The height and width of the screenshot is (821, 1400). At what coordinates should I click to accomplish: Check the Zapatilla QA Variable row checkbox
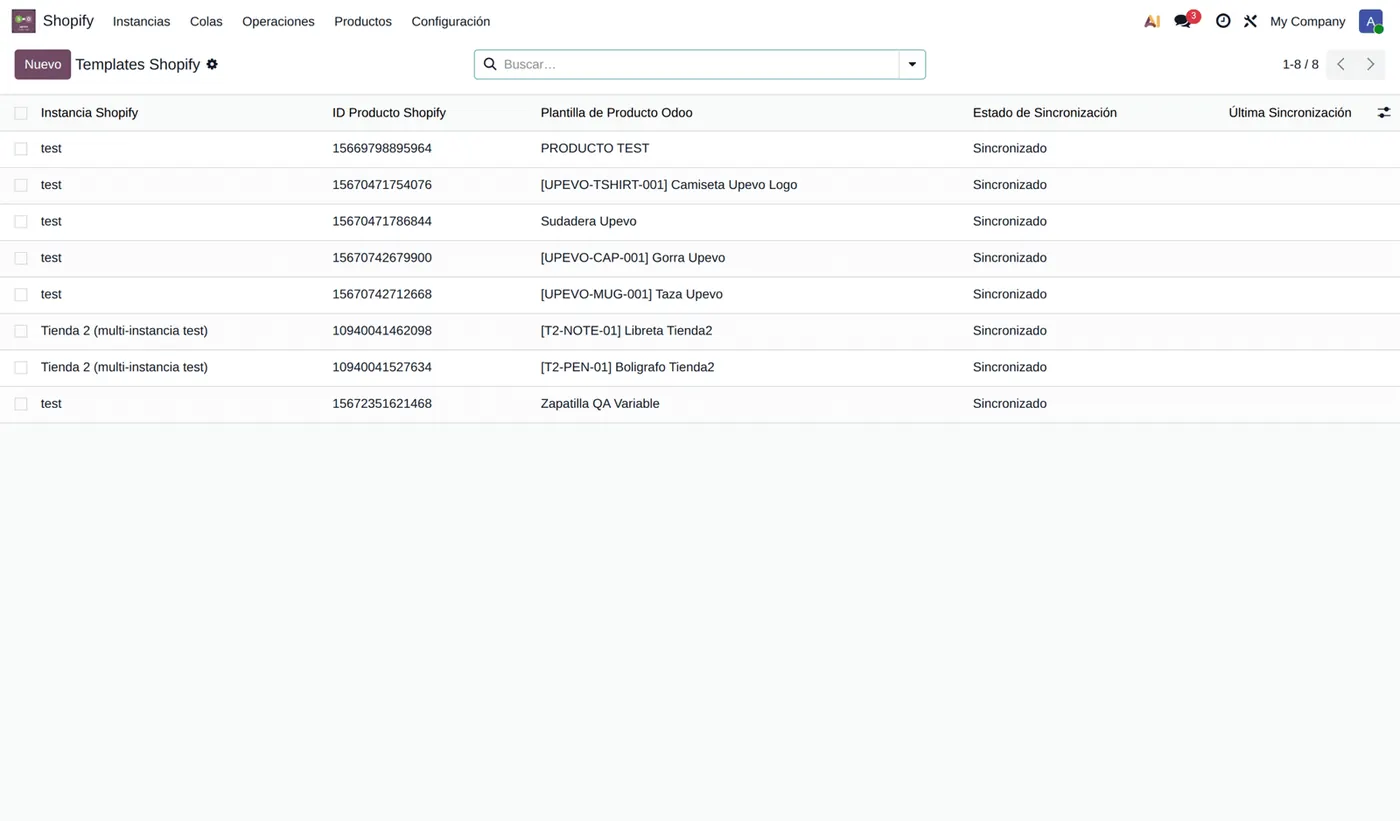(21, 404)
